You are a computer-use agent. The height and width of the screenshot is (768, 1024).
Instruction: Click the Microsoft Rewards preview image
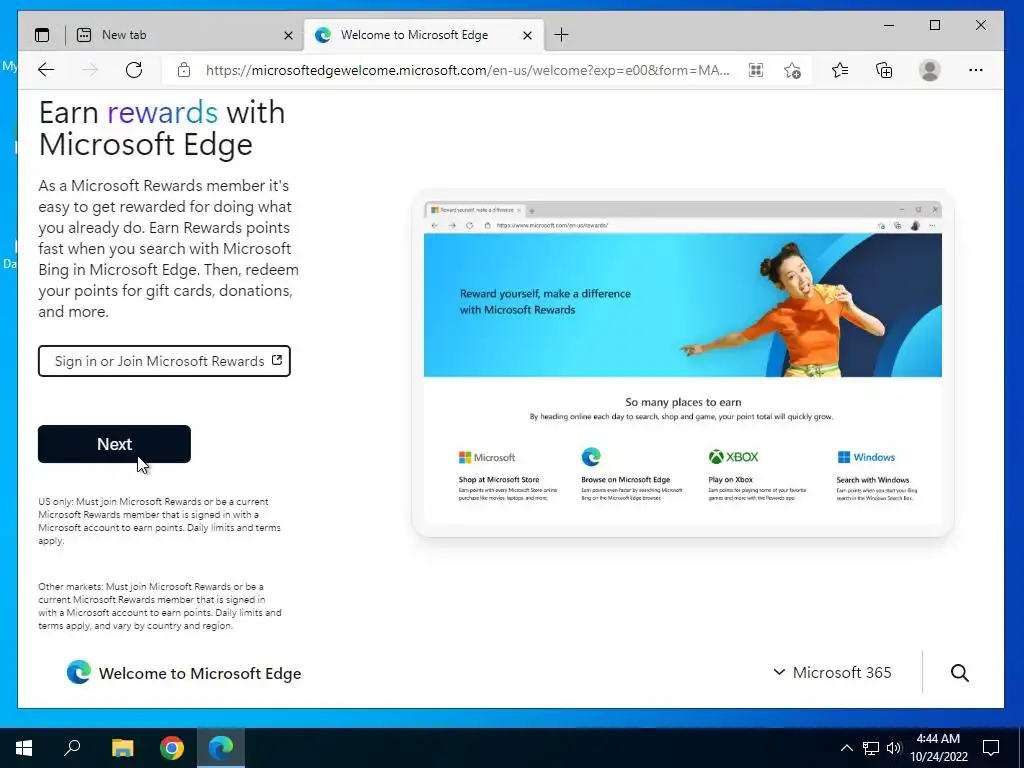(x=682, y=363)
